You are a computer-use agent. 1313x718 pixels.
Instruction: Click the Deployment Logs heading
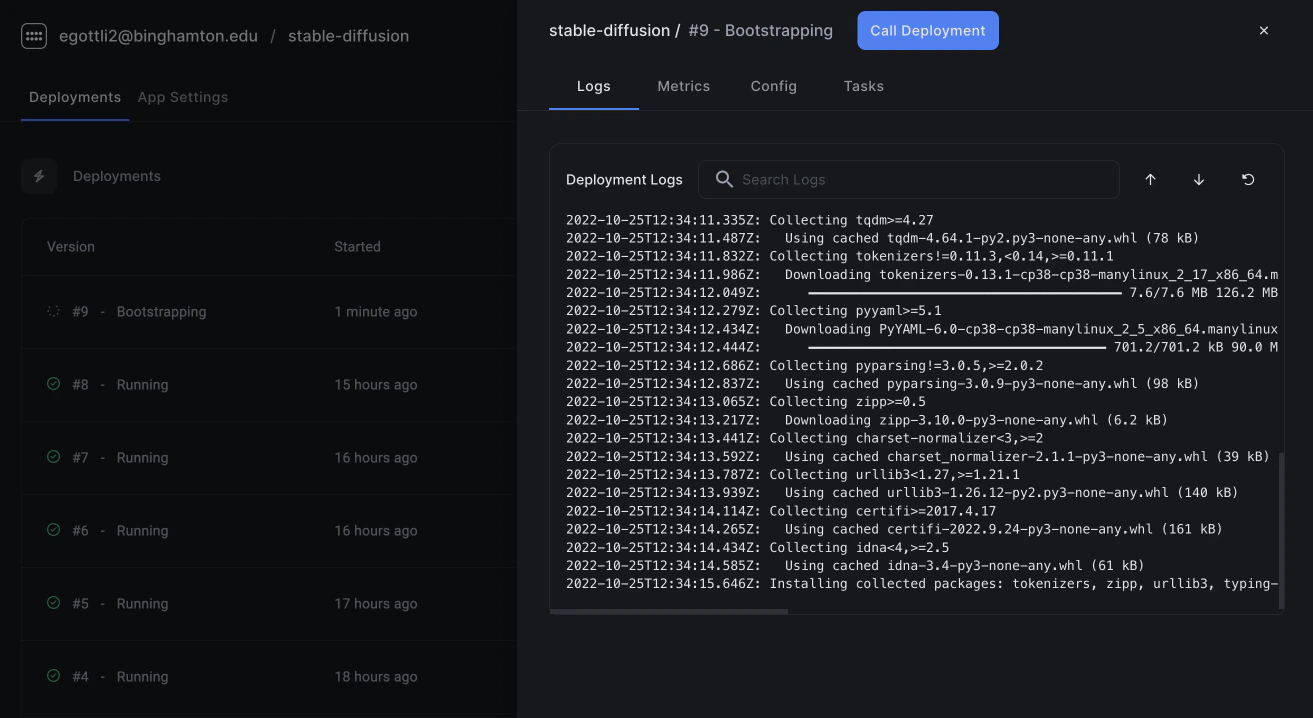(x=624, y=180)
